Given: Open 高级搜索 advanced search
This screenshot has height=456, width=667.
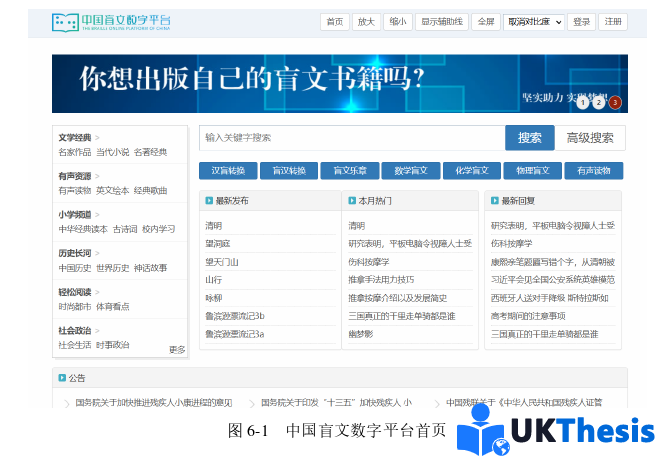Looking at the screenshot, I should click(590, 138).
